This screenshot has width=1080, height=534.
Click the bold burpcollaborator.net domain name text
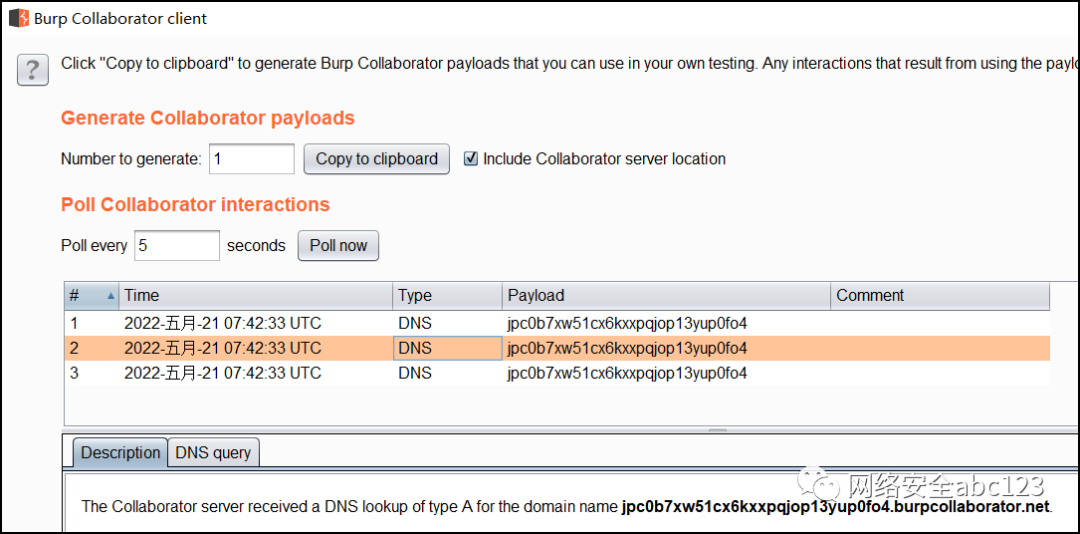[836, 507]
